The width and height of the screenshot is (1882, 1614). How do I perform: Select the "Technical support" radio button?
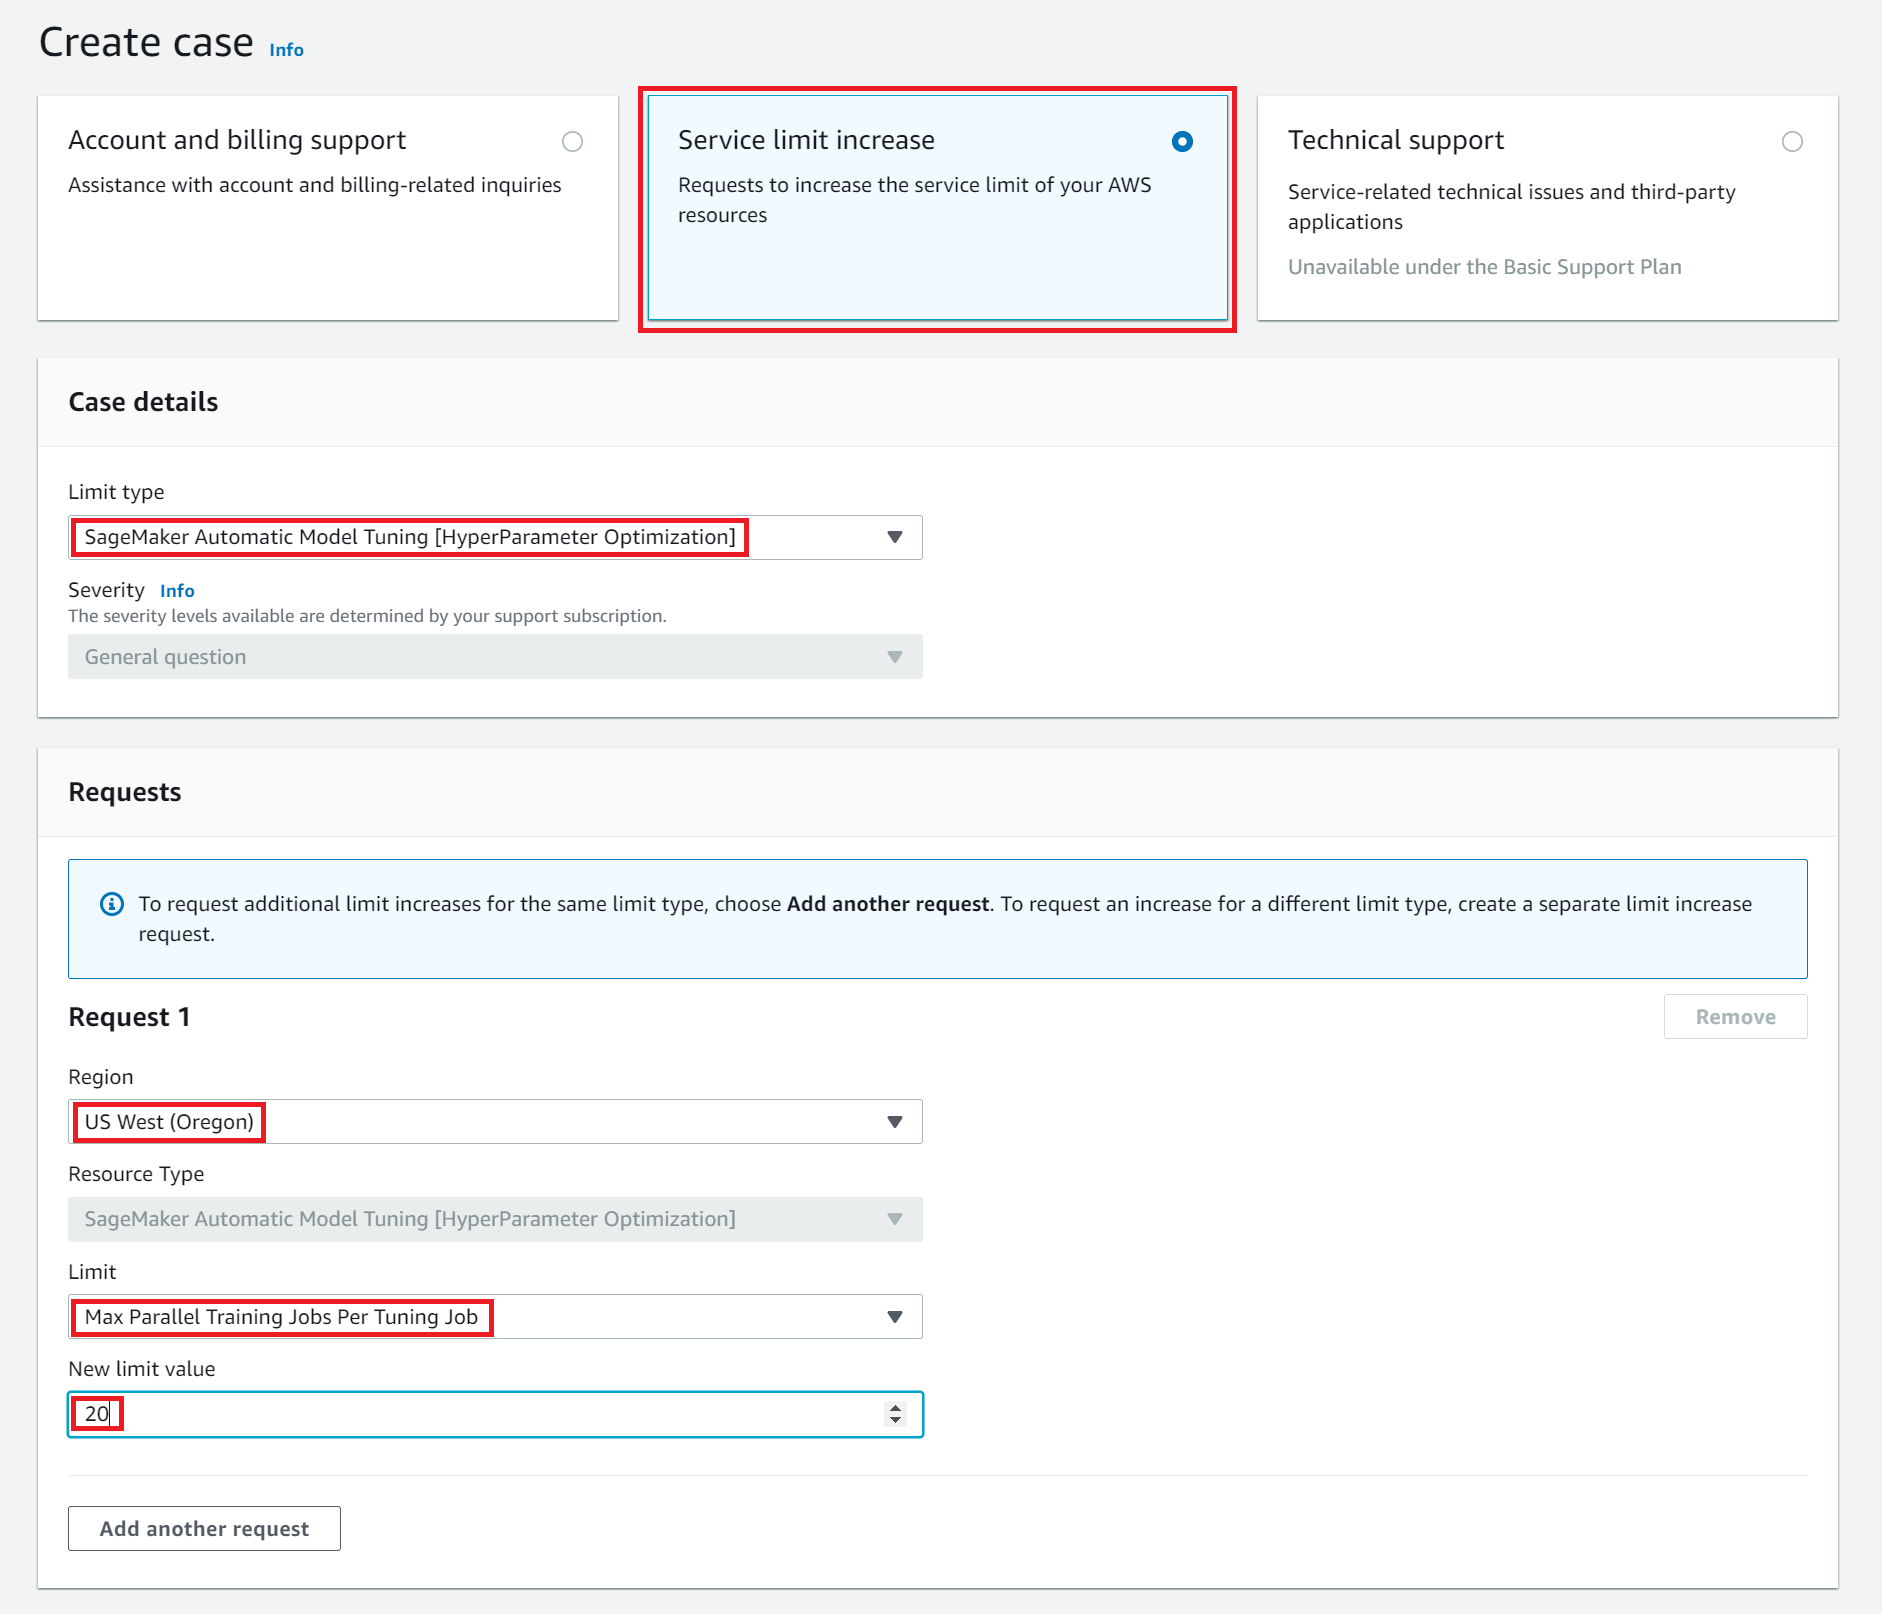coord(1794,142)
